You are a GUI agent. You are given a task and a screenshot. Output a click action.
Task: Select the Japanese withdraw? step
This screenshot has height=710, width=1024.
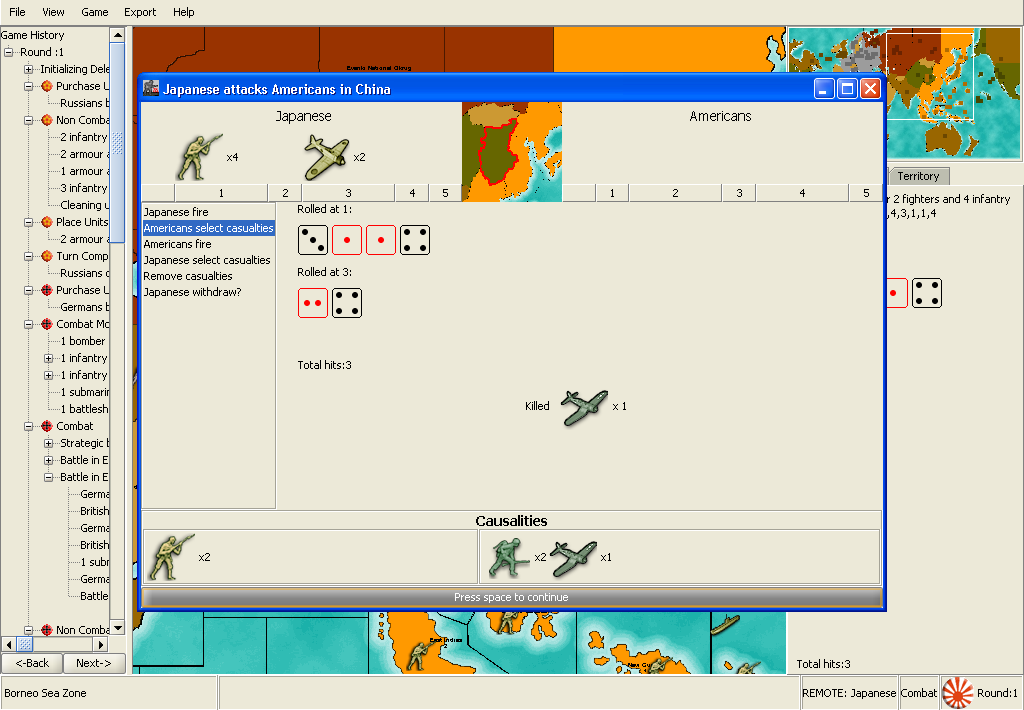[192, 292]
